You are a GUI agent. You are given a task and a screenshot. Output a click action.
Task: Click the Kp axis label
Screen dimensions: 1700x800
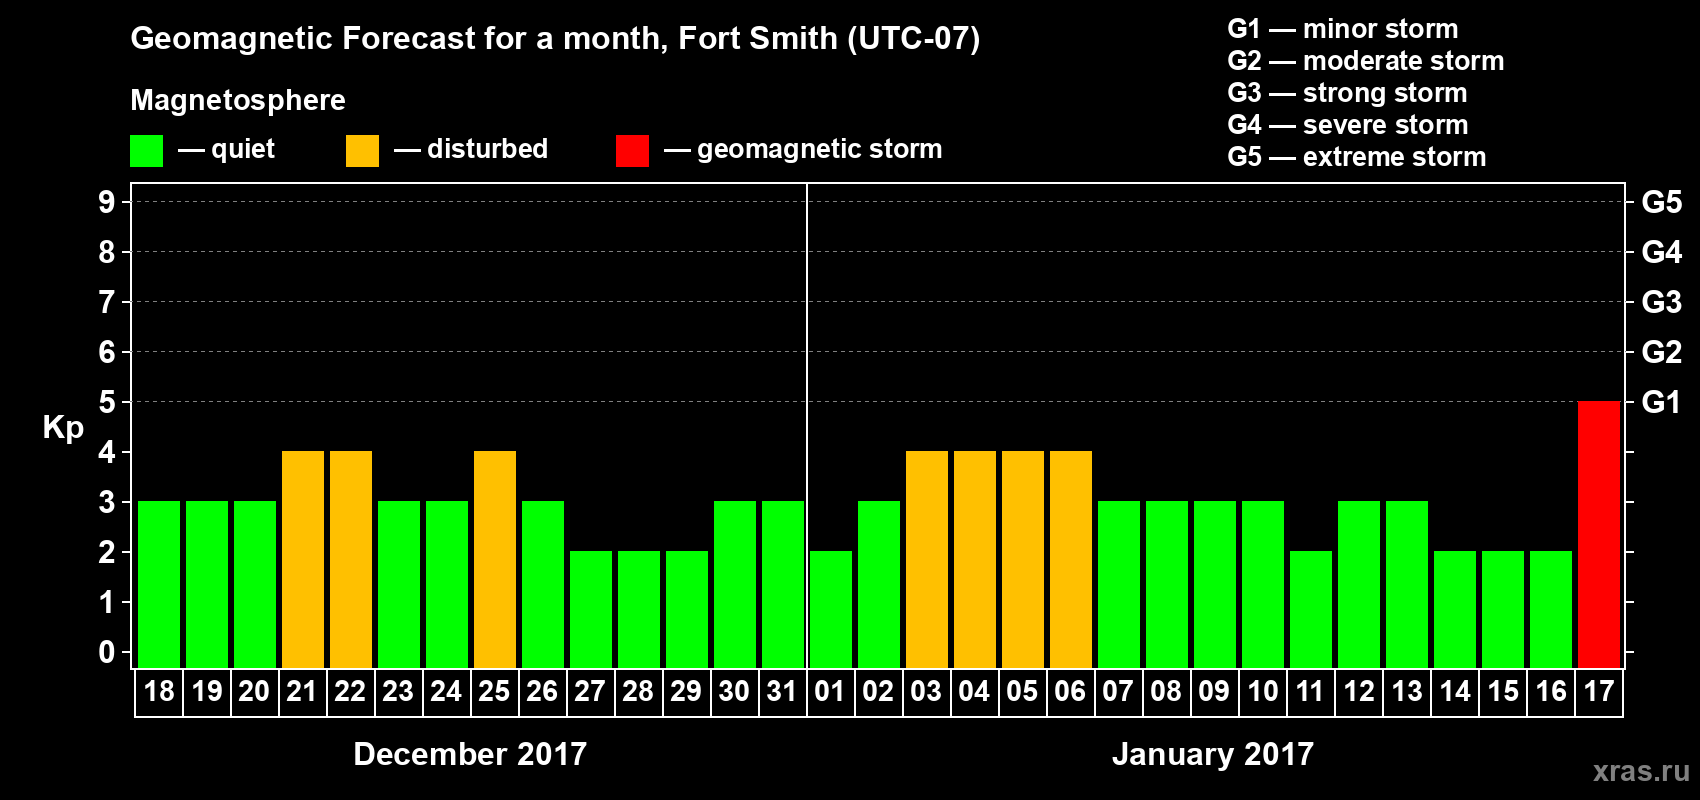point(63,428)
